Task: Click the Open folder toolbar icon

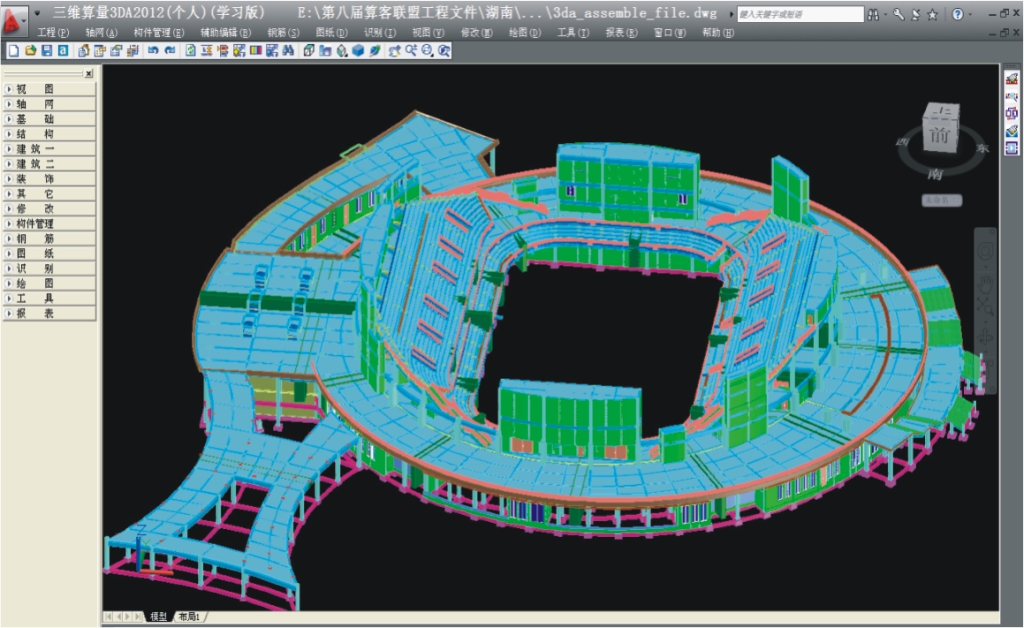Action: click(x=30, y=50)
